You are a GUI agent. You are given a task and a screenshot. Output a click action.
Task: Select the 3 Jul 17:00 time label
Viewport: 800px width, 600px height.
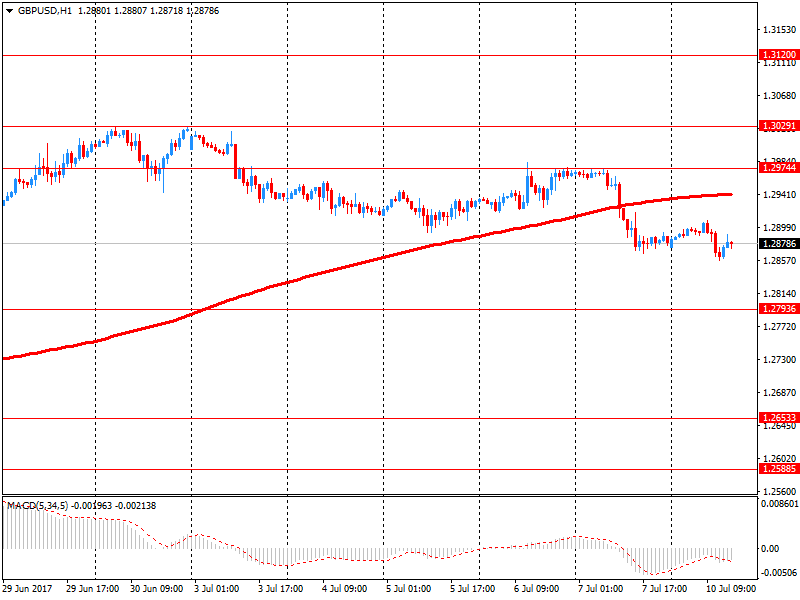point(281,588)
